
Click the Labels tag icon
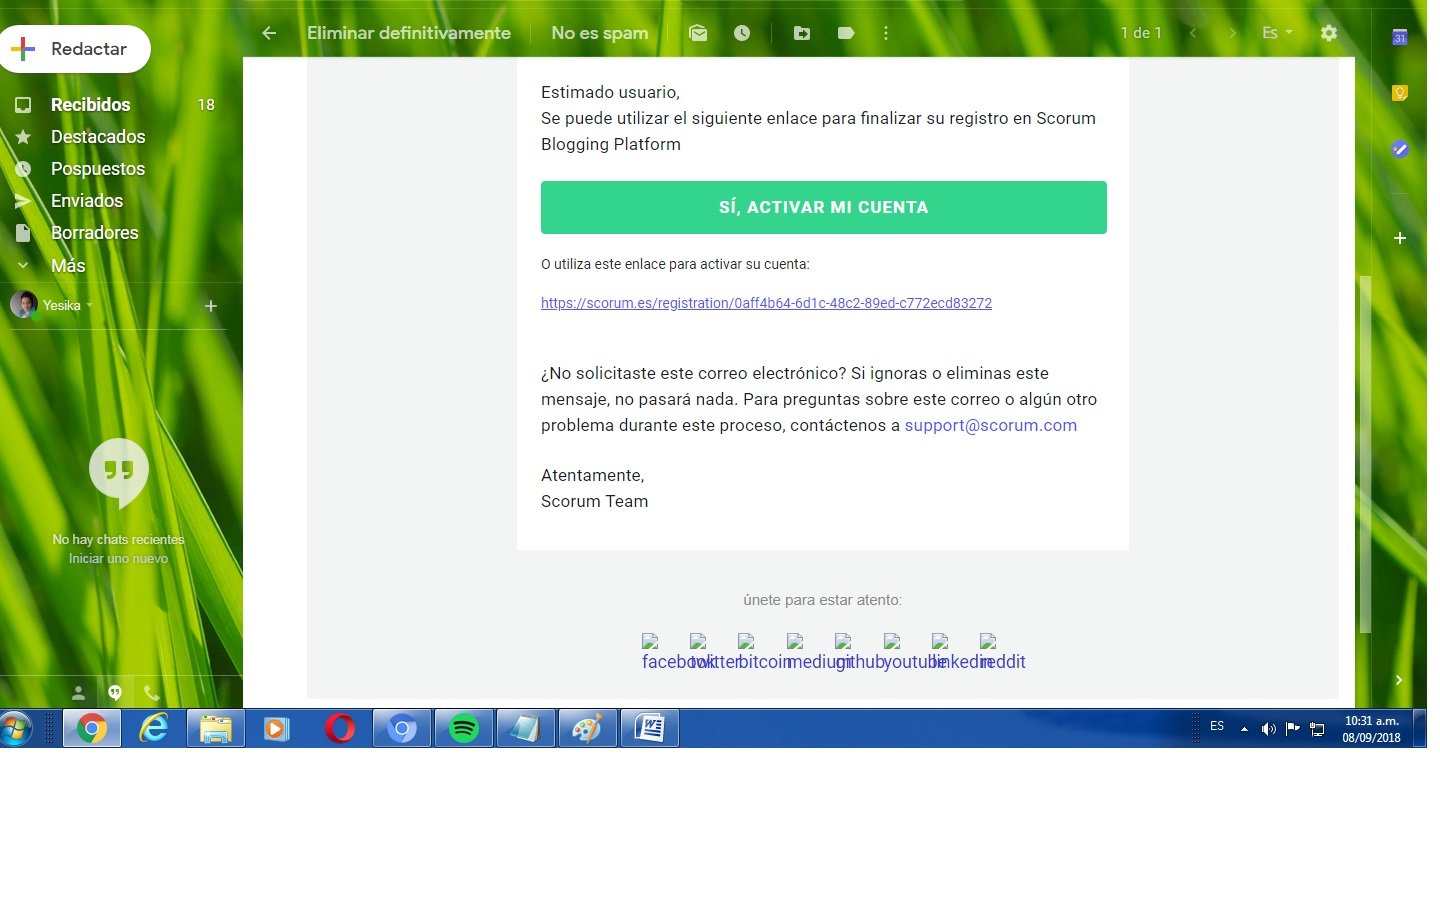pos(846,33)
